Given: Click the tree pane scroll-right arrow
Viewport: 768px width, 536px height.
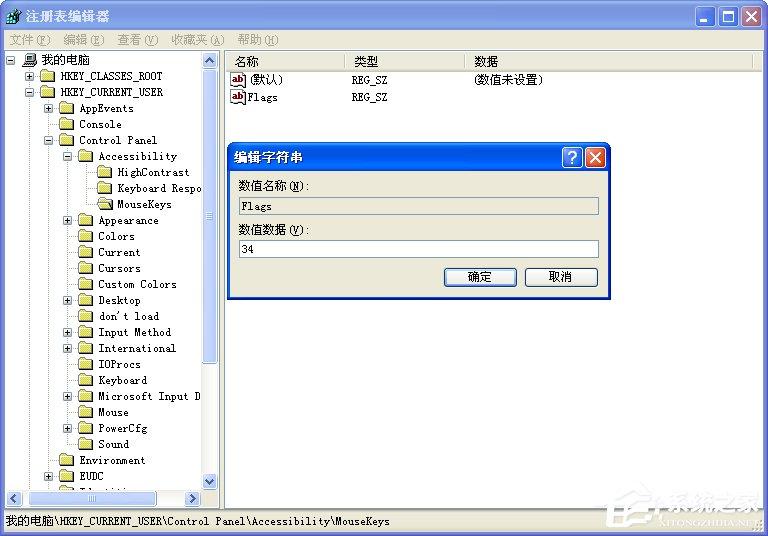Looking at the screenshot, I should (x=192, y=499).
